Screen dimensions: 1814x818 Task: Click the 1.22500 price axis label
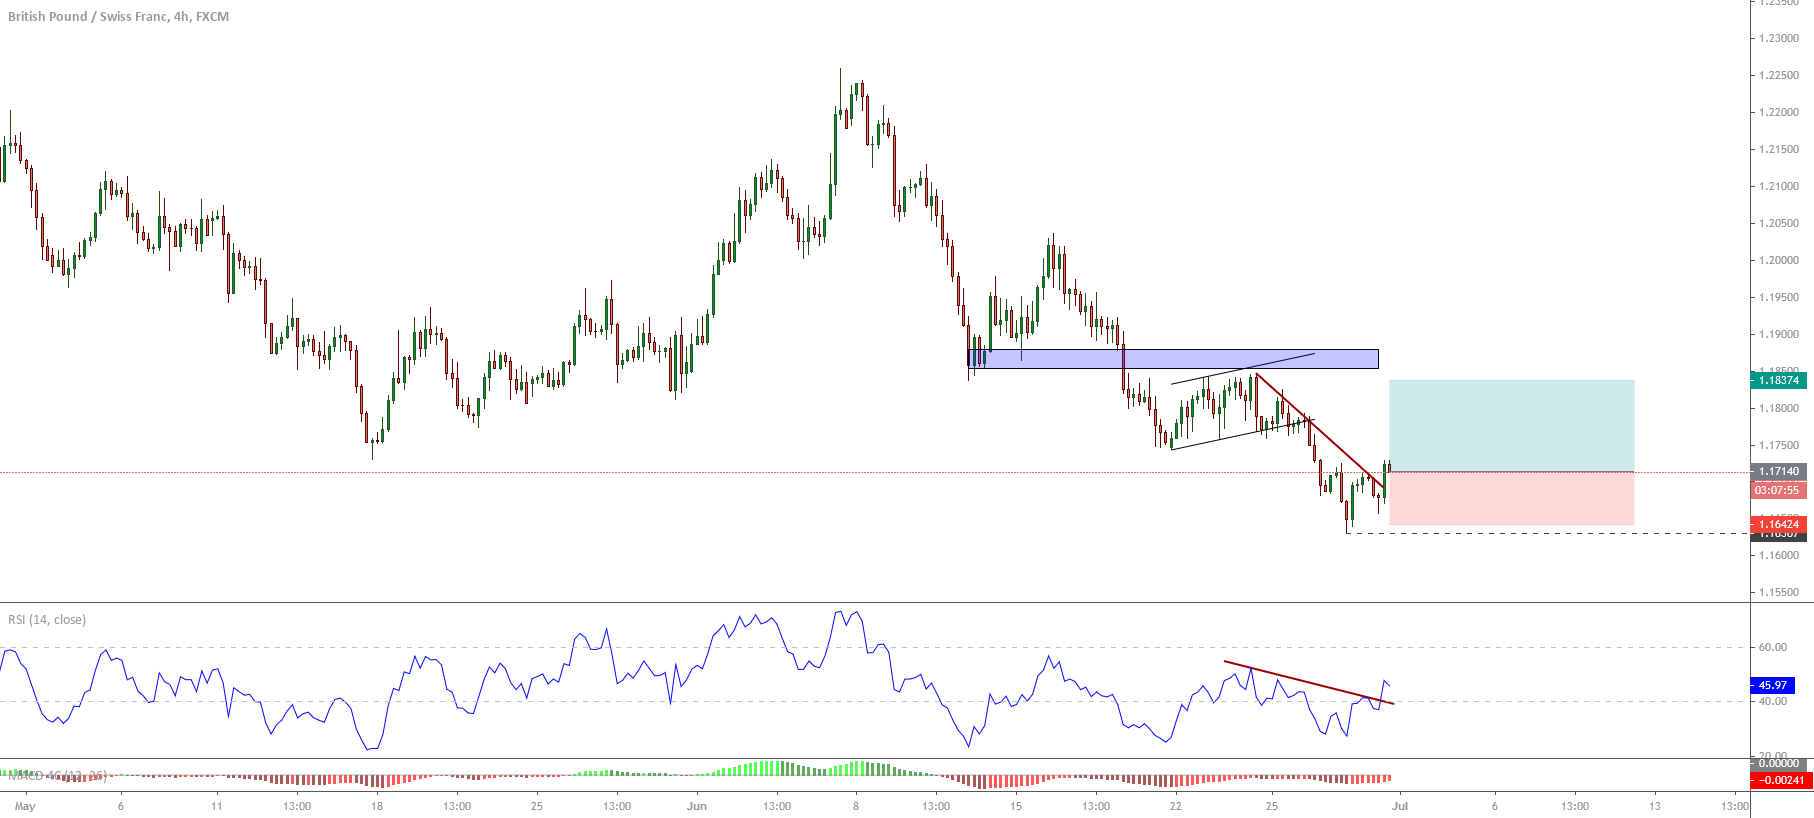(1779, 75)
